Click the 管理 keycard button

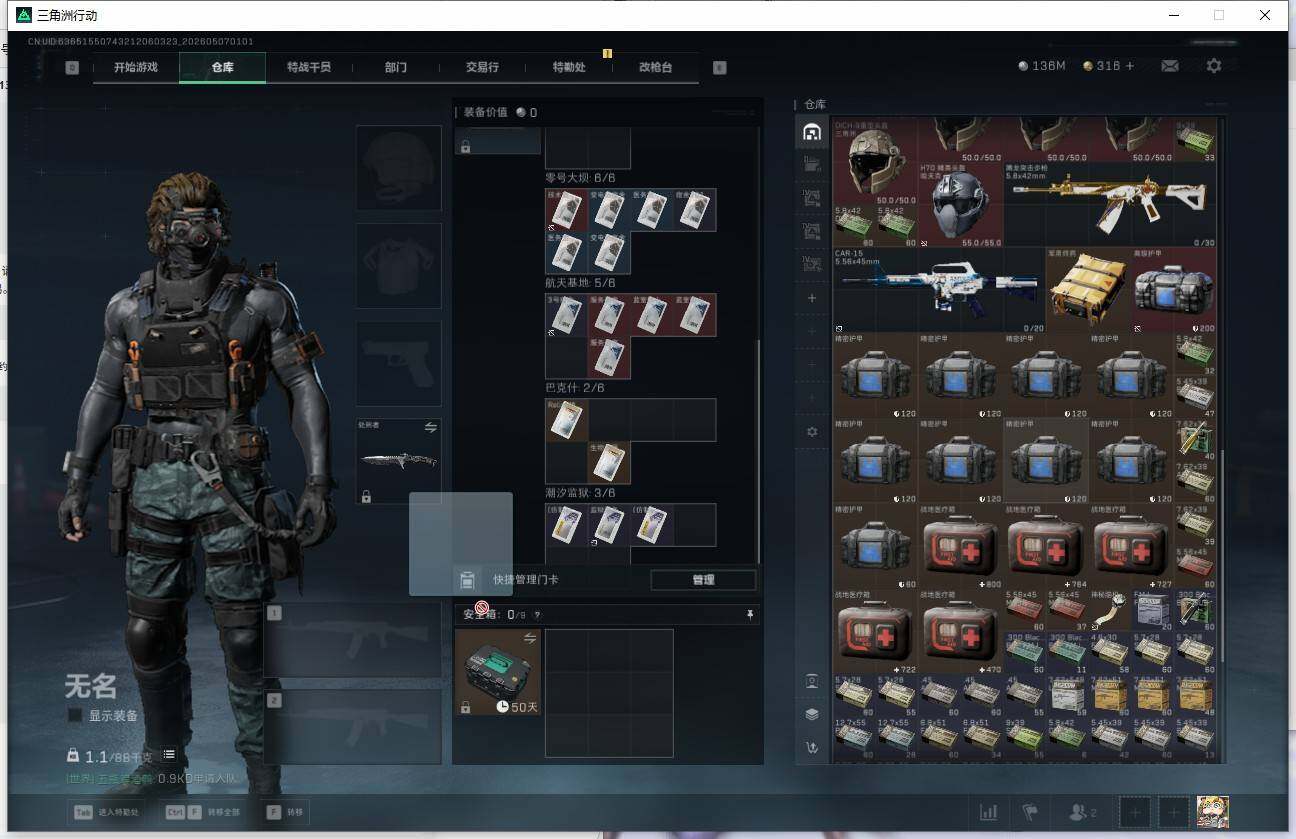703,580
